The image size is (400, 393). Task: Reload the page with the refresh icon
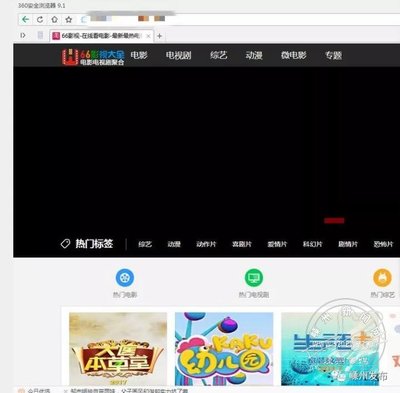click(x=40, y=19)
